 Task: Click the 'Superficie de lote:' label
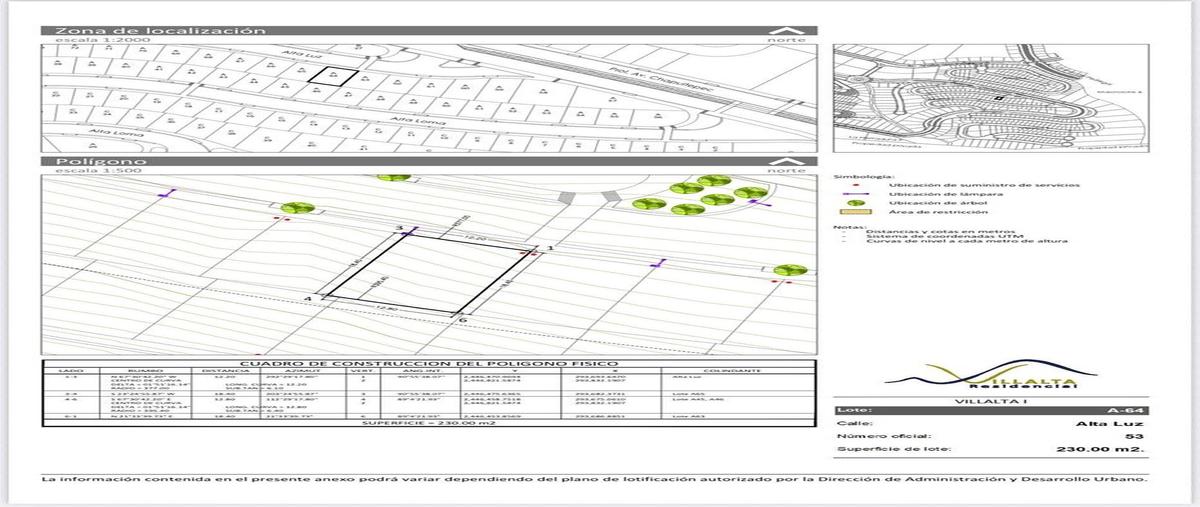tap(894, 451)
